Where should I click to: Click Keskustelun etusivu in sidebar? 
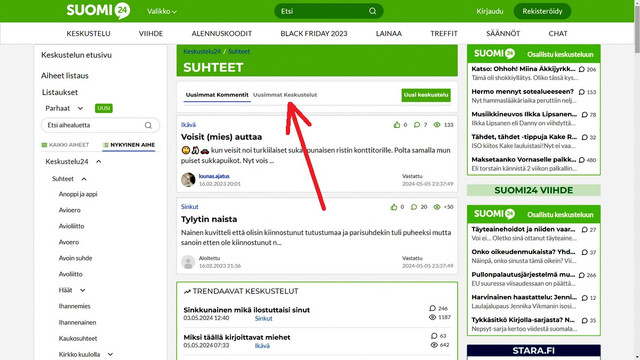coord(76,55)
